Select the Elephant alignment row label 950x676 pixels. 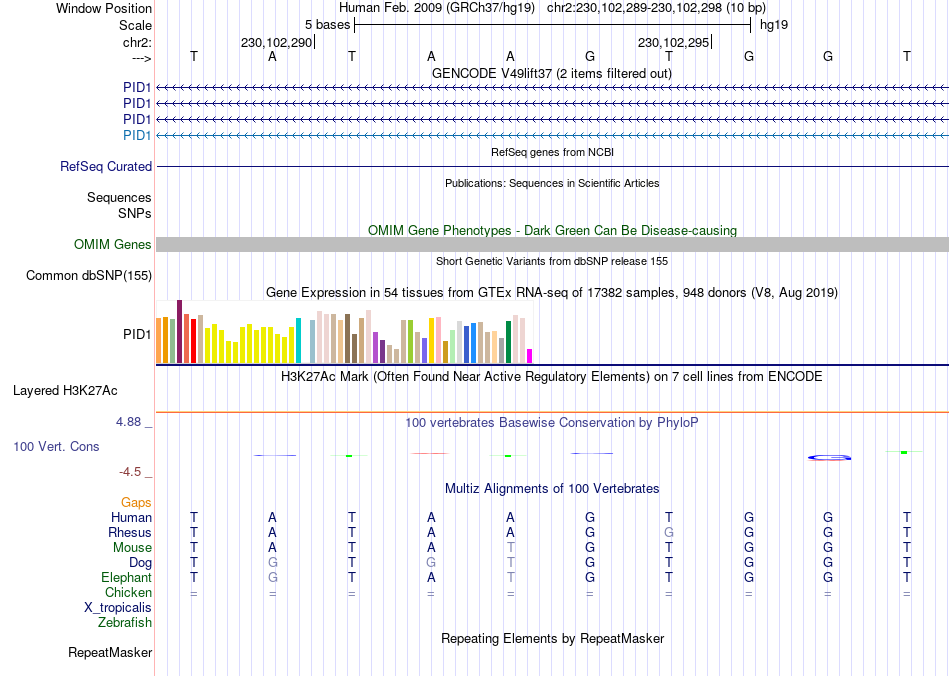tap(126, 577)
